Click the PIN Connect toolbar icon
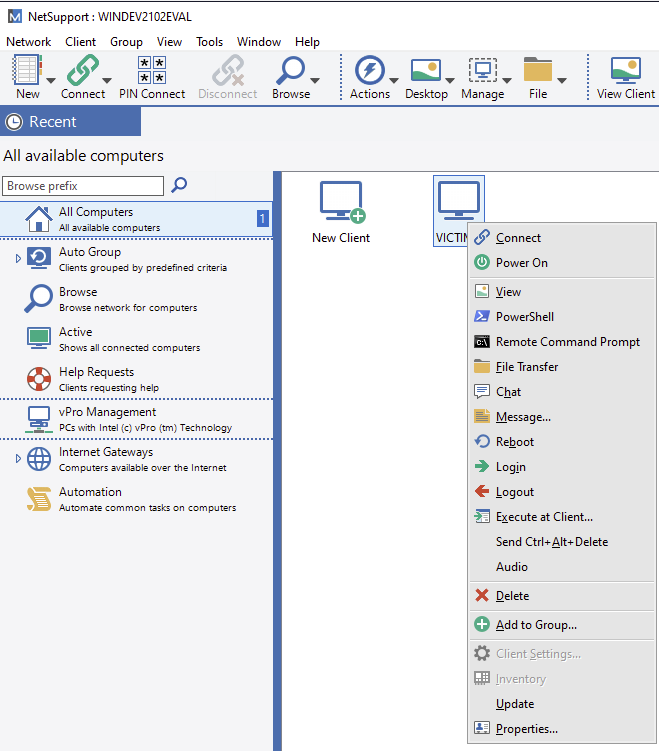Image resolution: width=659 pixels, height=751 pixels. (152, 70)
